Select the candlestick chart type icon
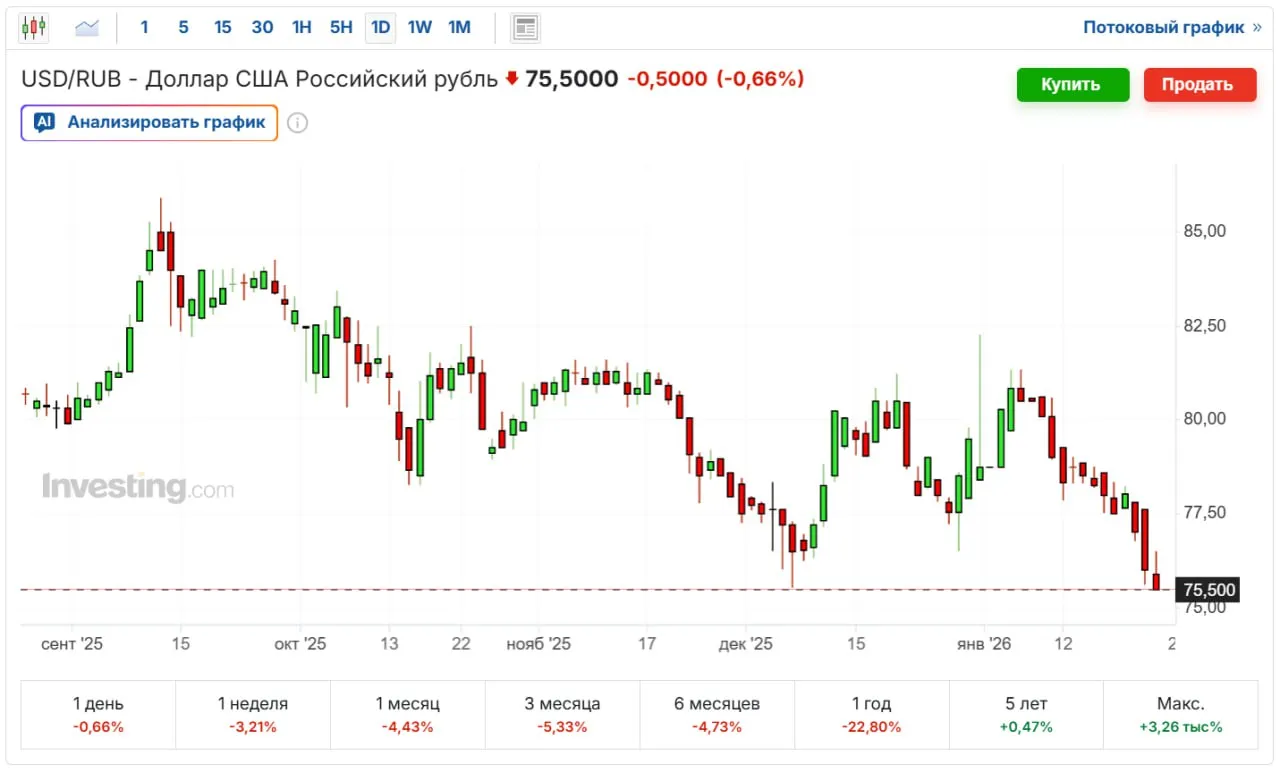The image size is (1280, 772). click(x=34, y=28)
